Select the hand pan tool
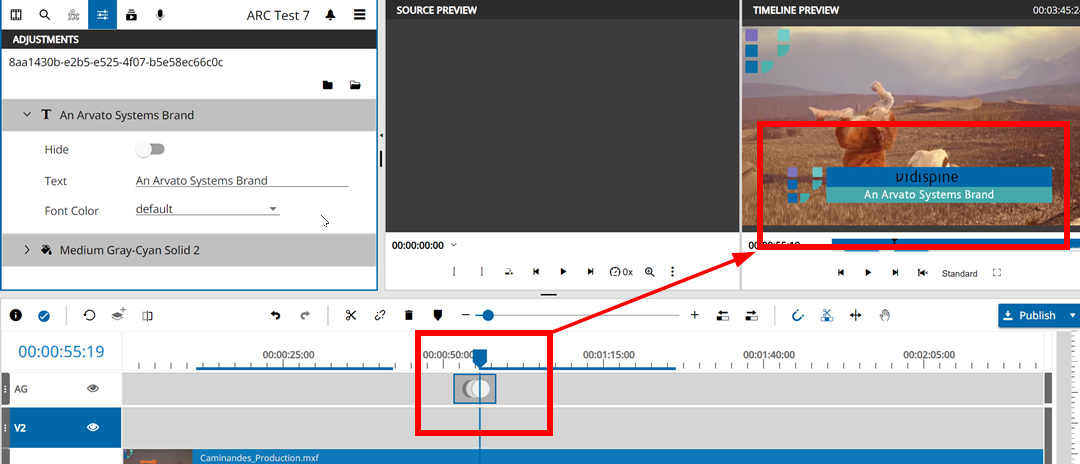Screen dimensions: 1080x464 (x=885, y=315)
